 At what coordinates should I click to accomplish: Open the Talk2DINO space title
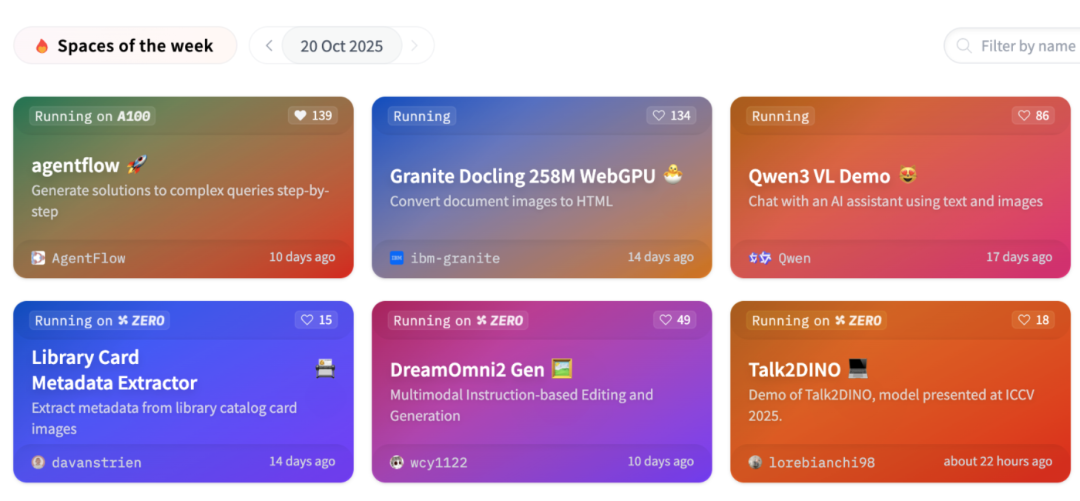[794, 369]
